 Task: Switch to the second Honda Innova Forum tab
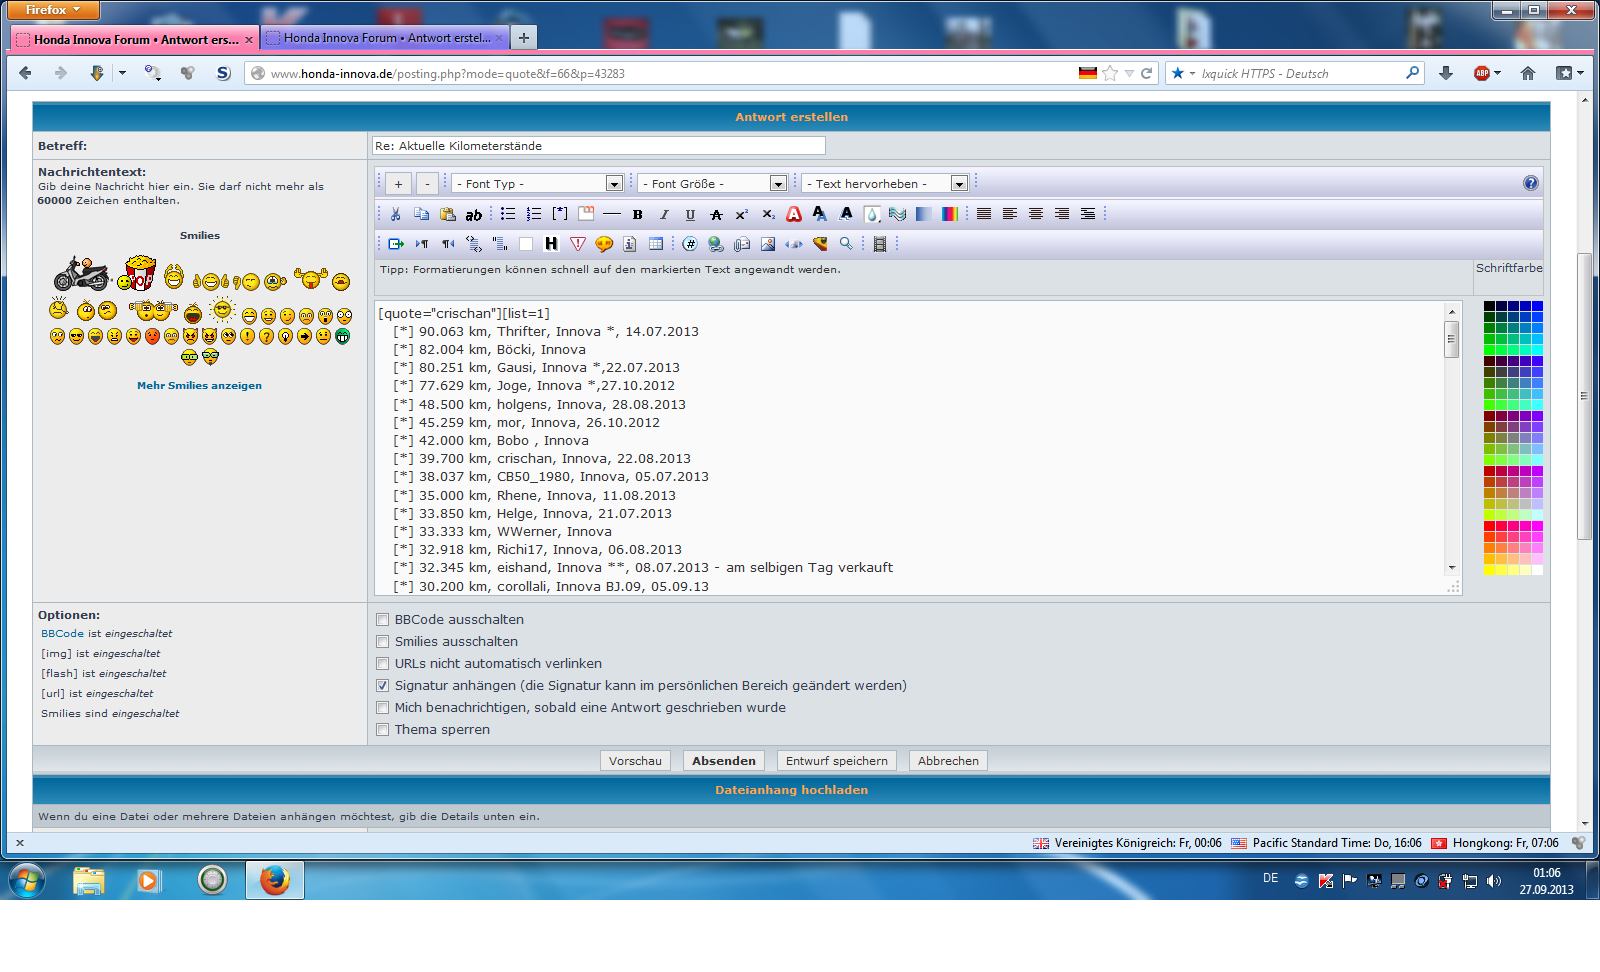(385, 38)
